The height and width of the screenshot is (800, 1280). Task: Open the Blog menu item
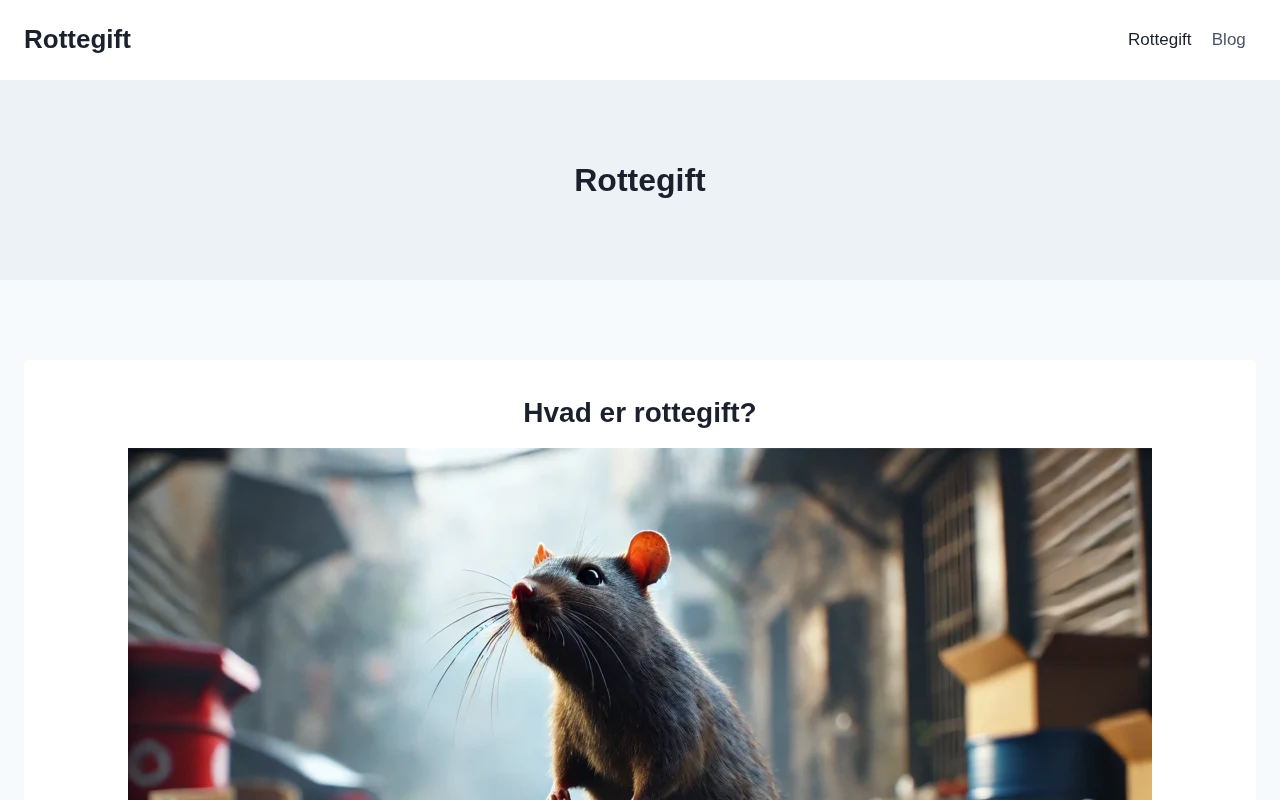[x=1228, y=40]
